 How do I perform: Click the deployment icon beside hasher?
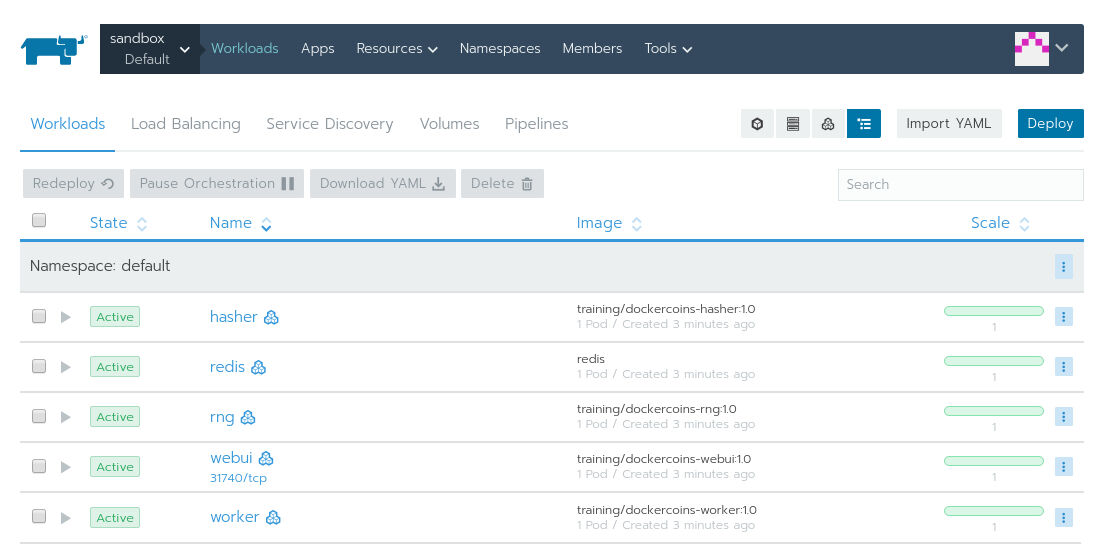point(271,318)
